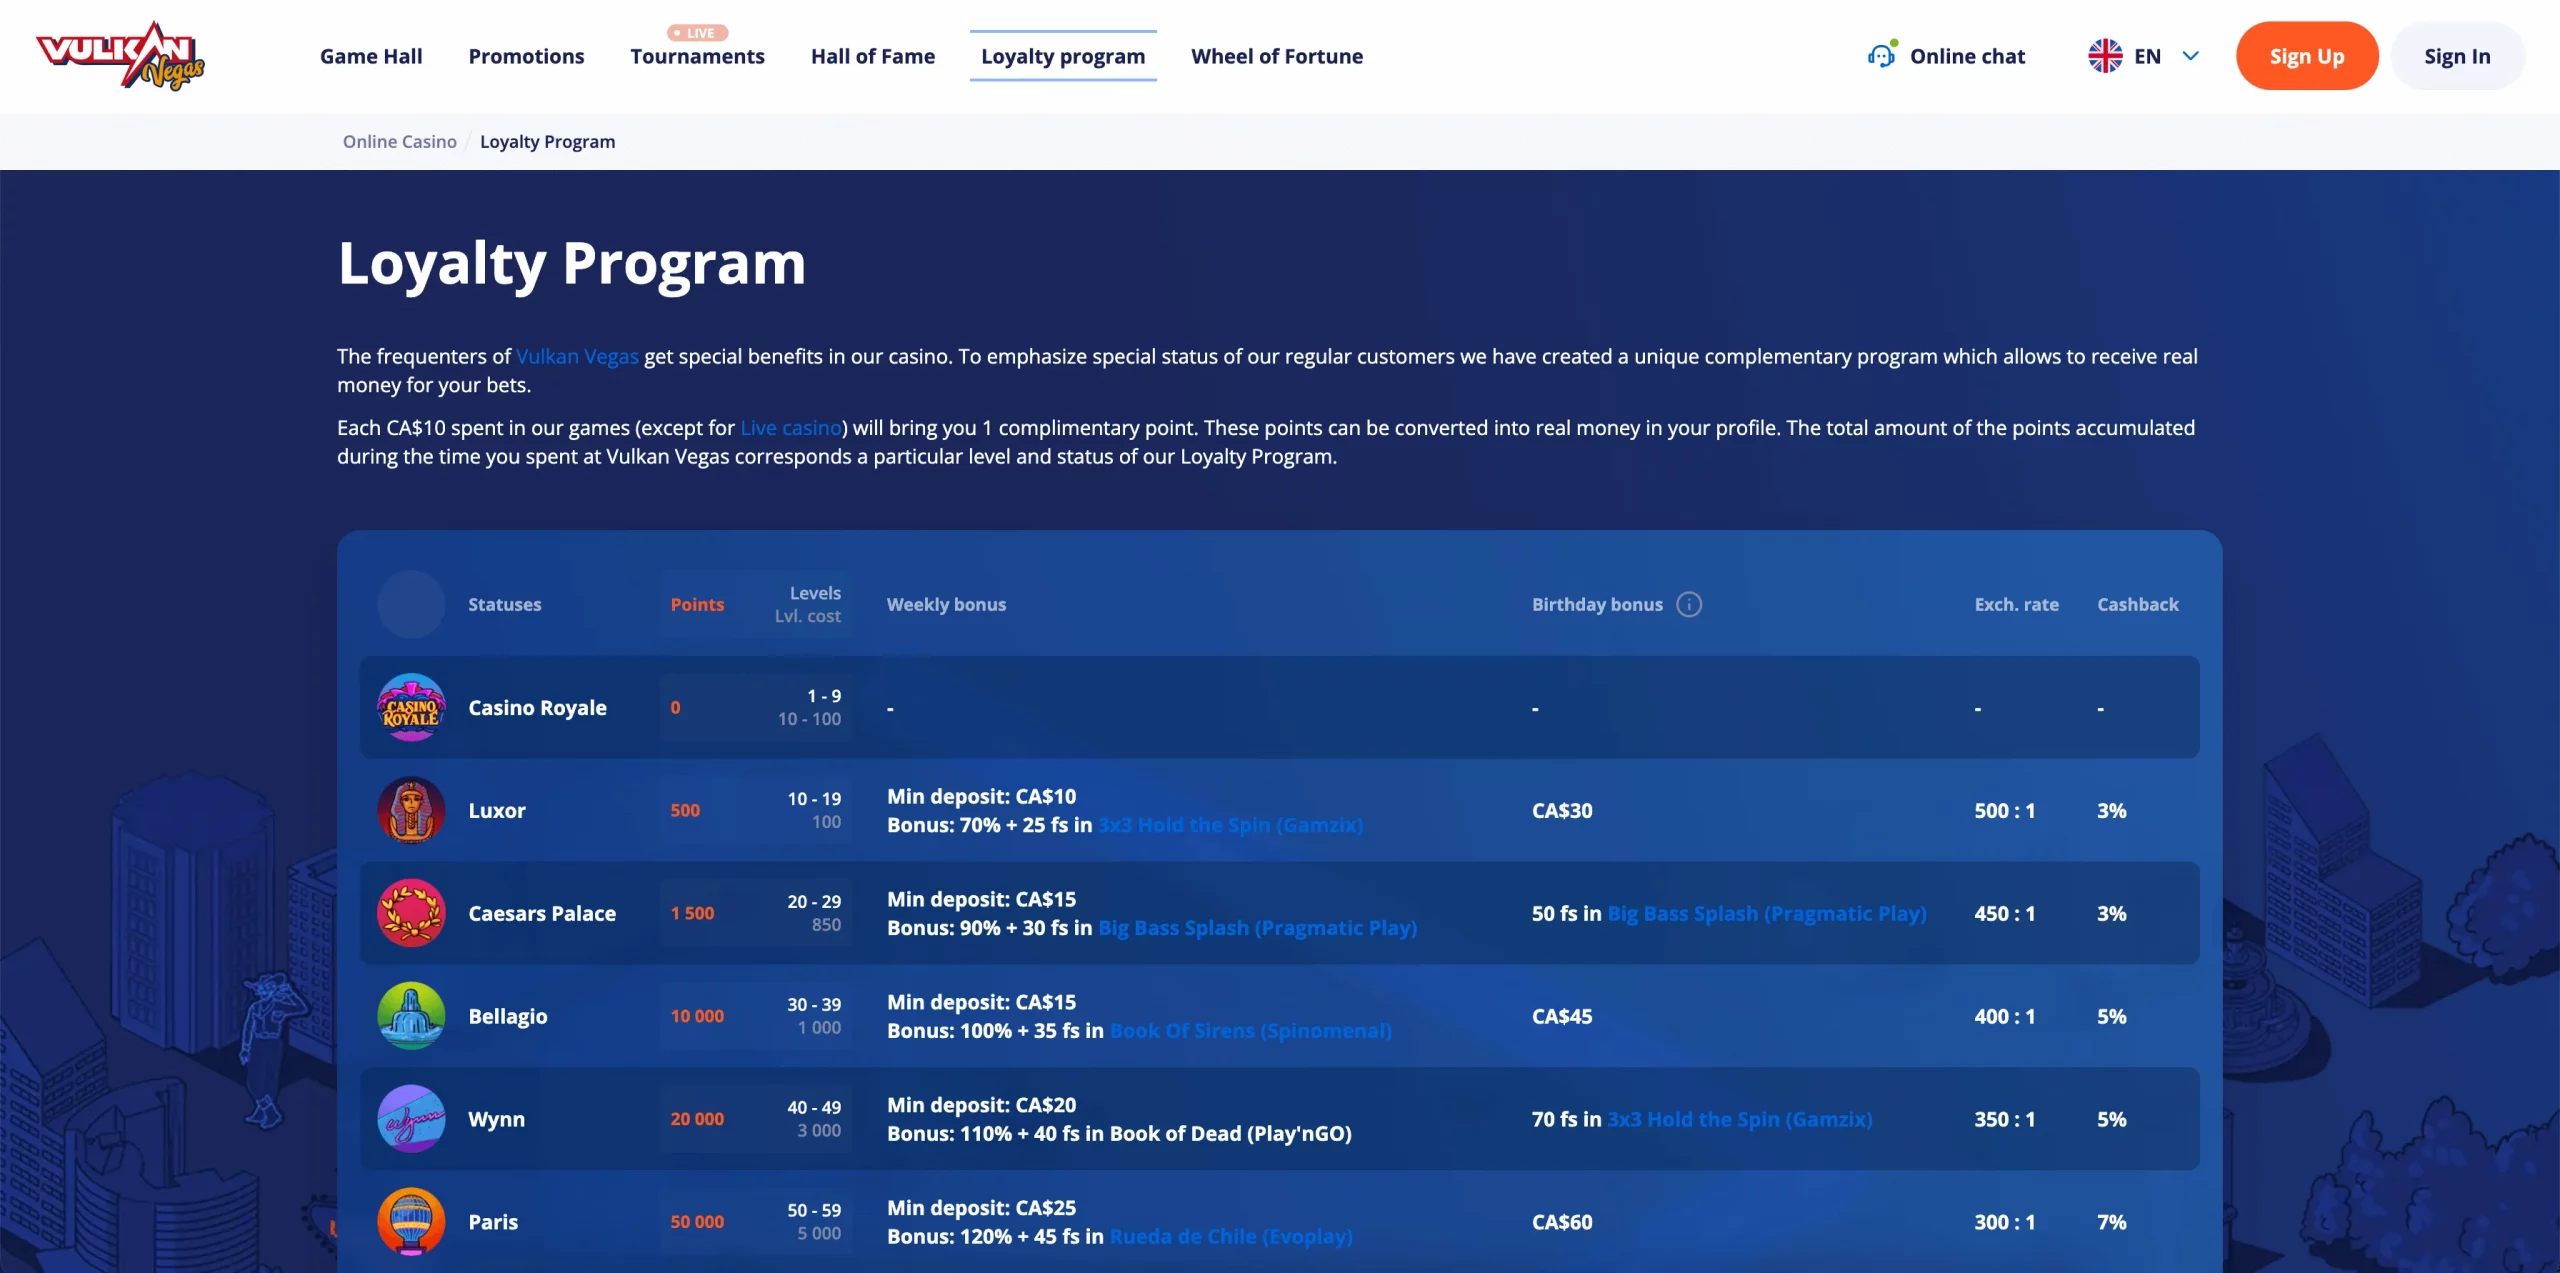Screen dimensions: 2560x1273
Task: Click the 1 500 points value
Action: 692,914
